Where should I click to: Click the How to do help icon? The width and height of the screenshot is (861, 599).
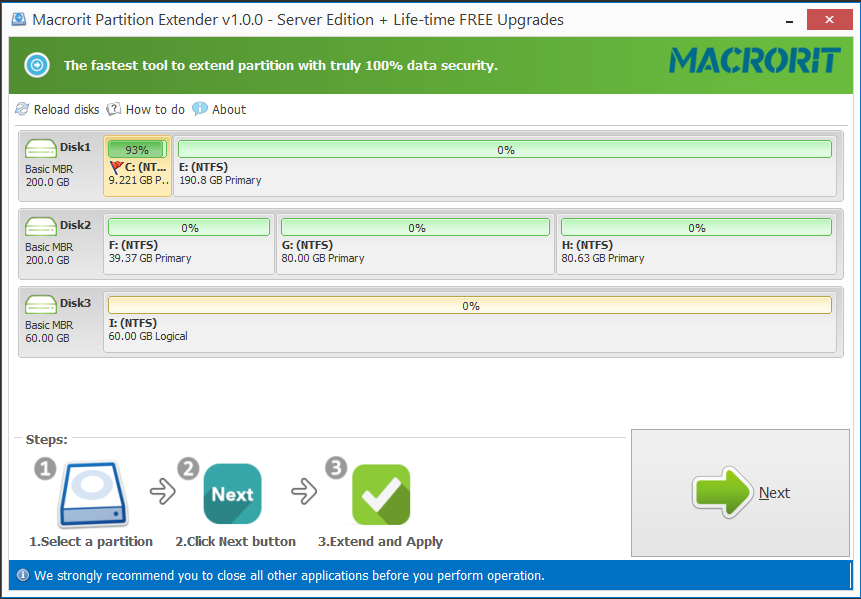pyautogui.click(x=114, y=109)
